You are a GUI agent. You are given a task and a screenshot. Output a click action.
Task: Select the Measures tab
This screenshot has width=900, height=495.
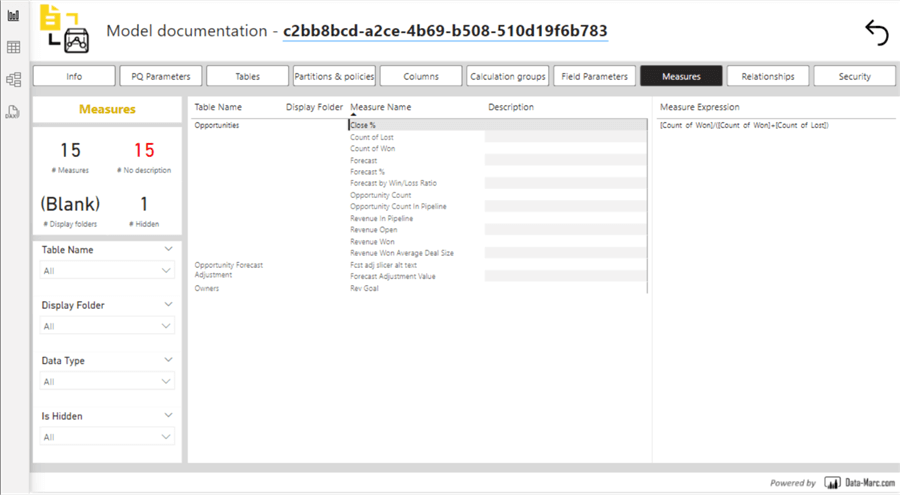681,76
